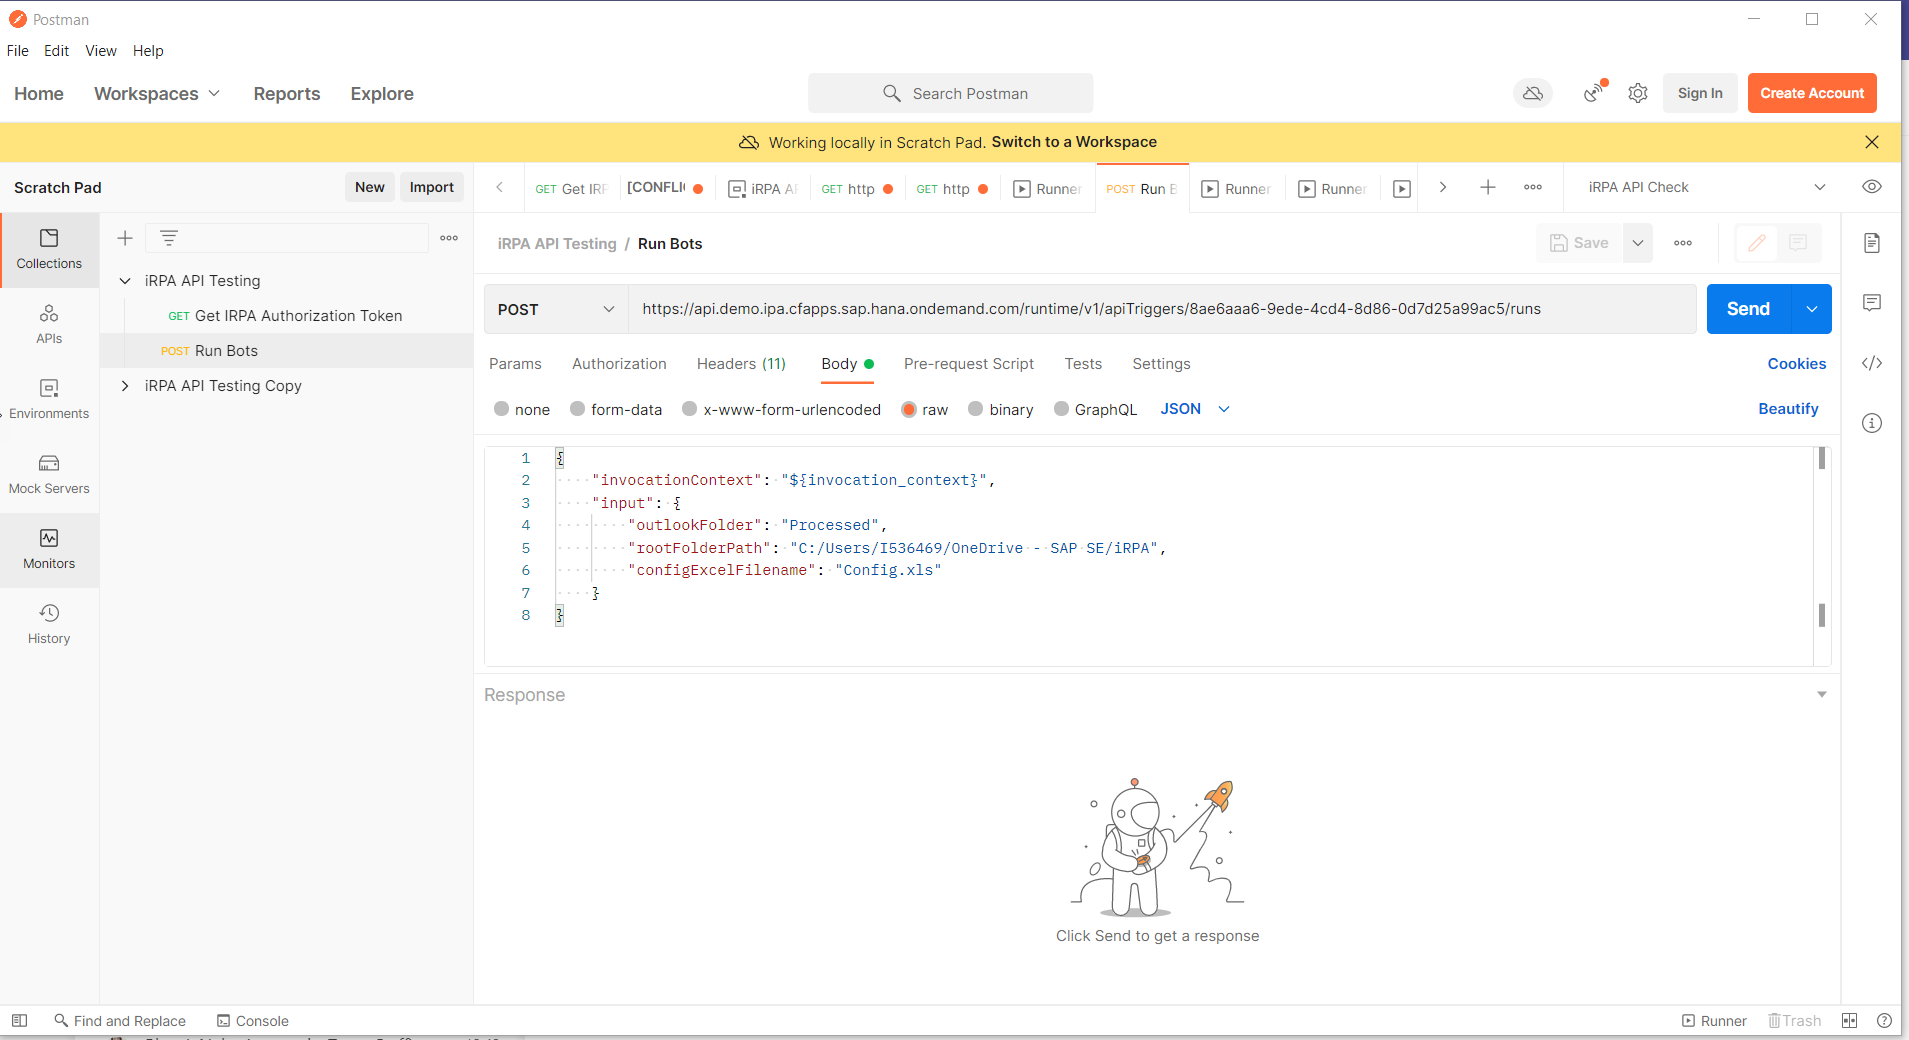The width and height of the screenshot is (1909, 1040).
Task: Open the comments icon in right sidebar
Action: [x=1872, y=303]
